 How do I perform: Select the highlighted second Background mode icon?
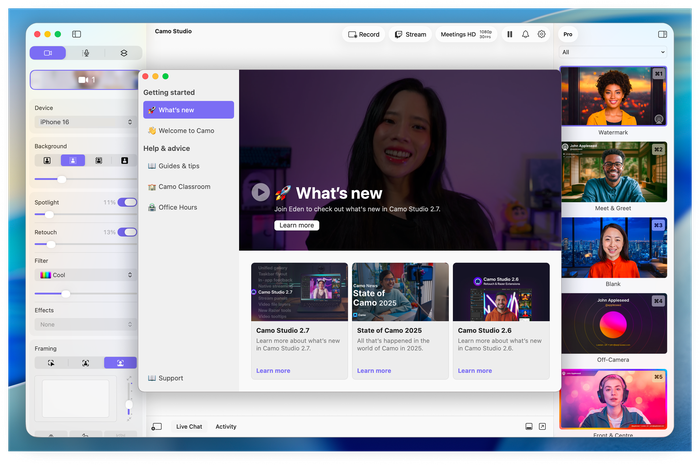tap(73, 160)
